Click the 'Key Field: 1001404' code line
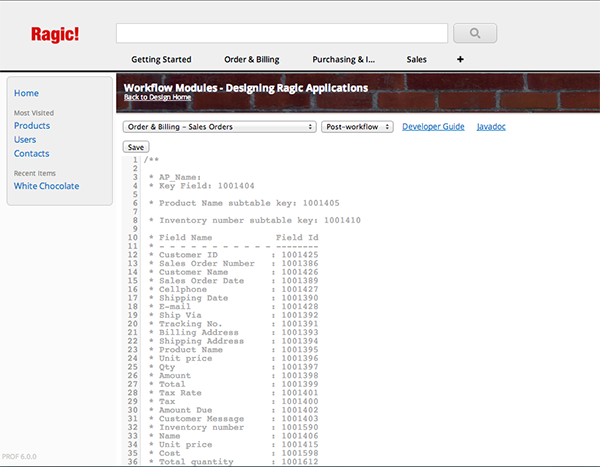The height and width of the screenshot is (467, 600). click(x=202, y=186)
